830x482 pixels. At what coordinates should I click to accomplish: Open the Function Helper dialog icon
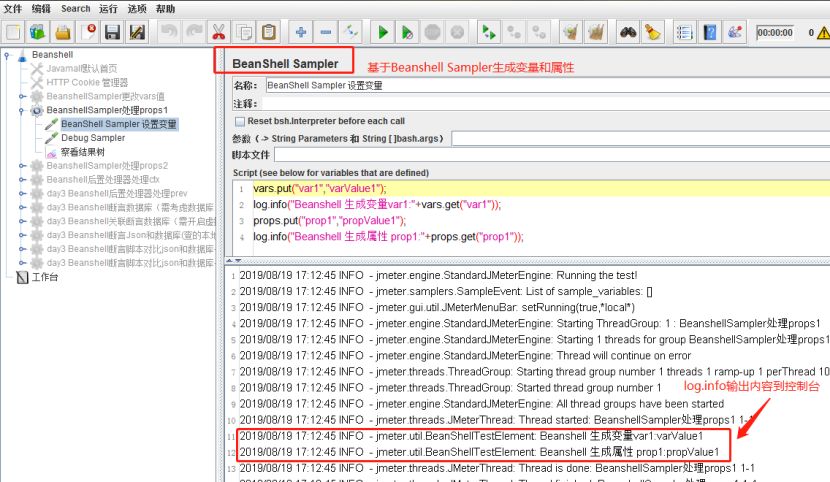click(684, 32)
